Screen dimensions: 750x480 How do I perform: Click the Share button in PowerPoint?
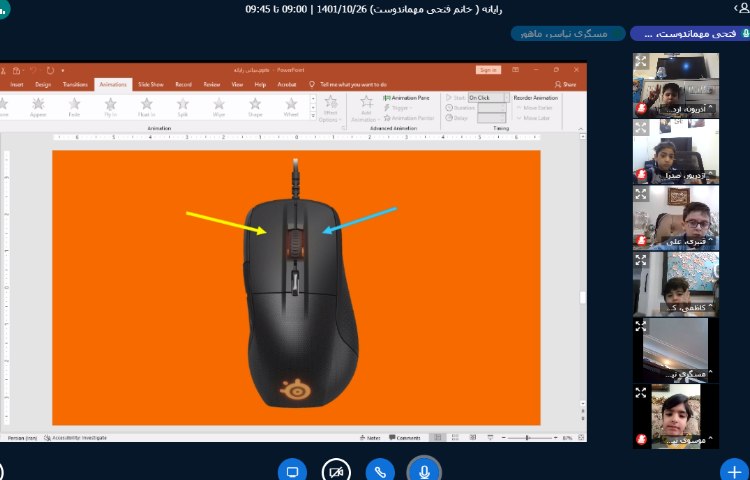tap(567, 85)
